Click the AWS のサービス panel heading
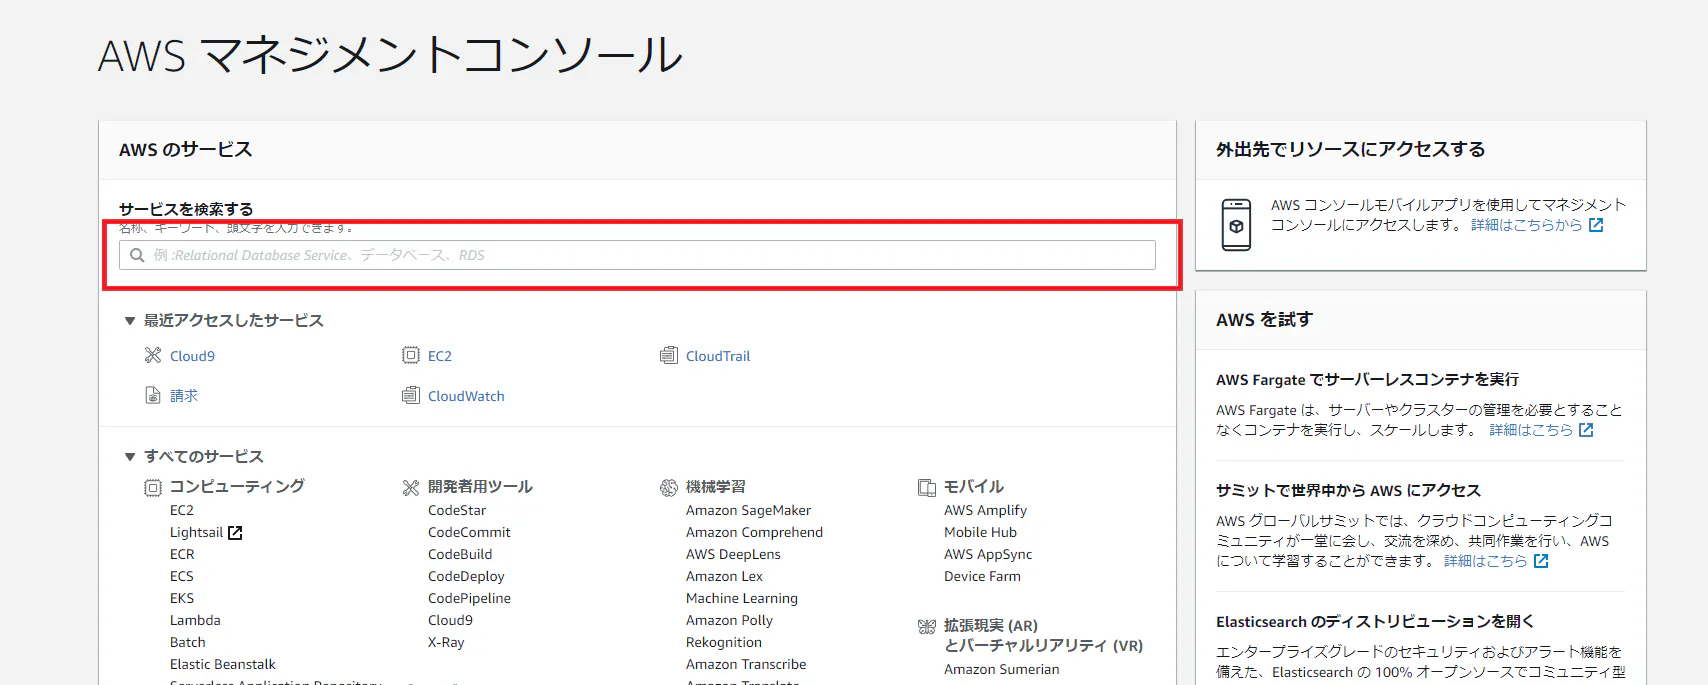The width and height of the screenshot is (1708, 685). coord(185,150)
